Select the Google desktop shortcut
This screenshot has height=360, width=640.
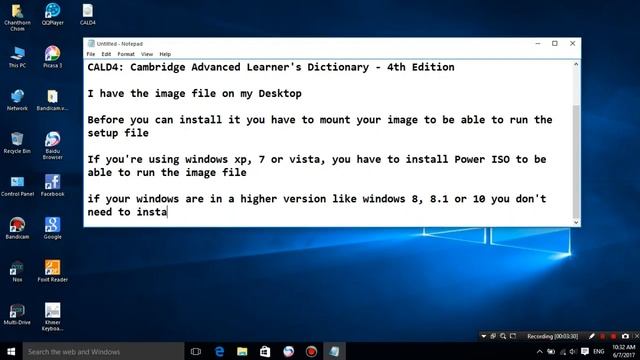[53, 229]
